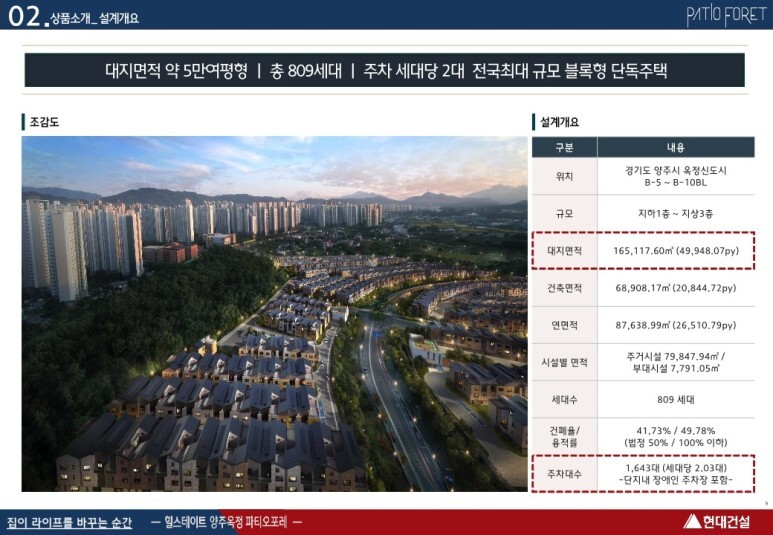Select the '41.73% / 49.78%' value

click(676, 430)
